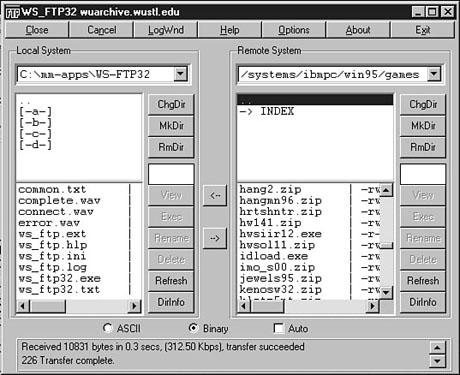Screen dimensions: 460x375
Task: Select remote file hwsiir12.exe
Action: tap(281, 234)
